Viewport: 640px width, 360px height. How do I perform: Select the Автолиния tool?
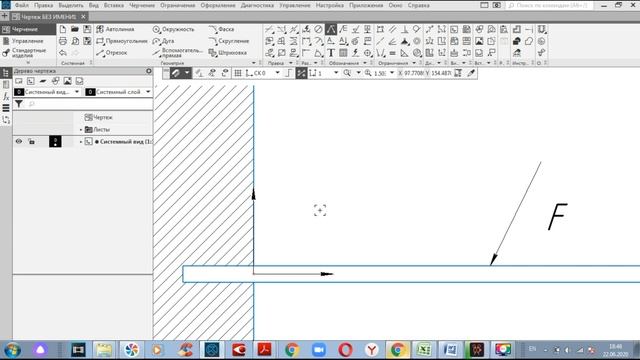coord(115,29)
